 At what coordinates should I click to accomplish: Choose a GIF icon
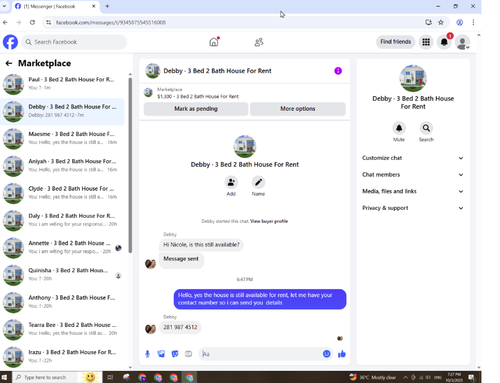click(x=188, y=354)
